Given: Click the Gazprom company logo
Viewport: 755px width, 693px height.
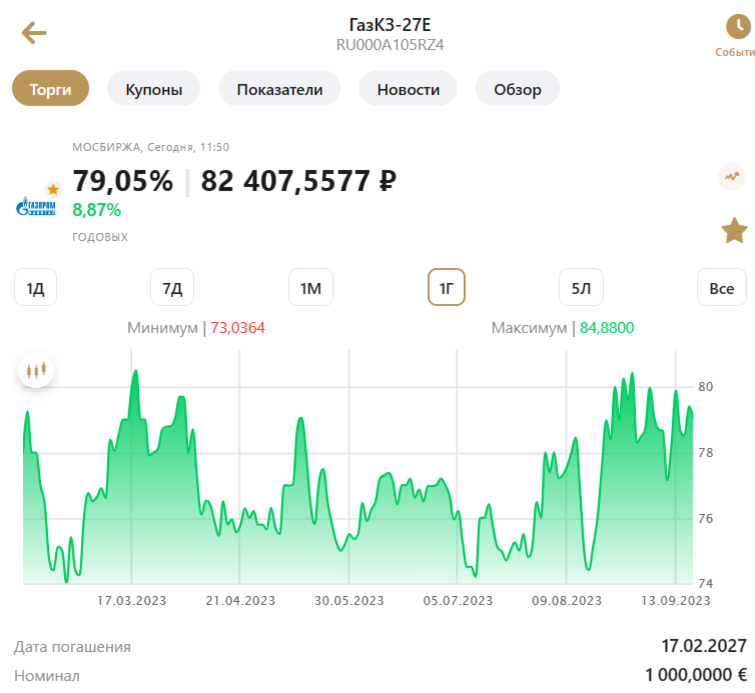Looking at the screenshot, I should [36, 207].
